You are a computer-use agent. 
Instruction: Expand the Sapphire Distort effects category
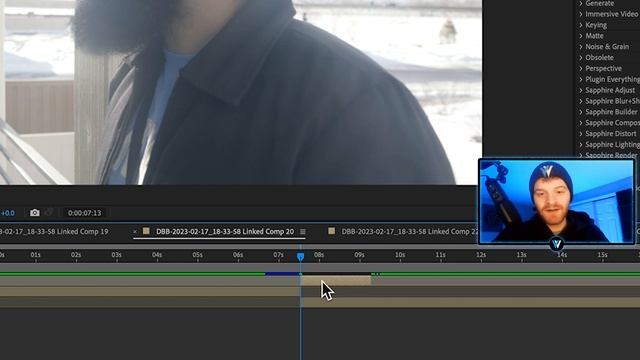581,133
